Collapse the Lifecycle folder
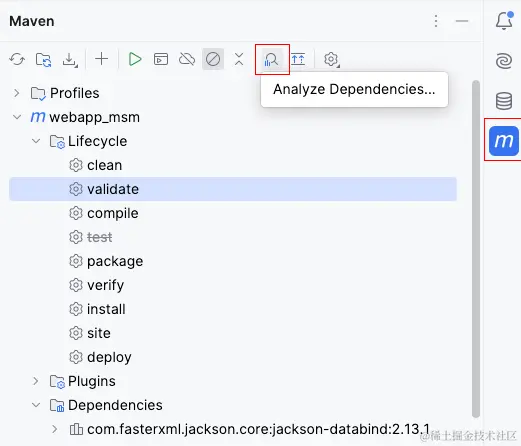The image size is (521, 446). click(x=36, y=141)
